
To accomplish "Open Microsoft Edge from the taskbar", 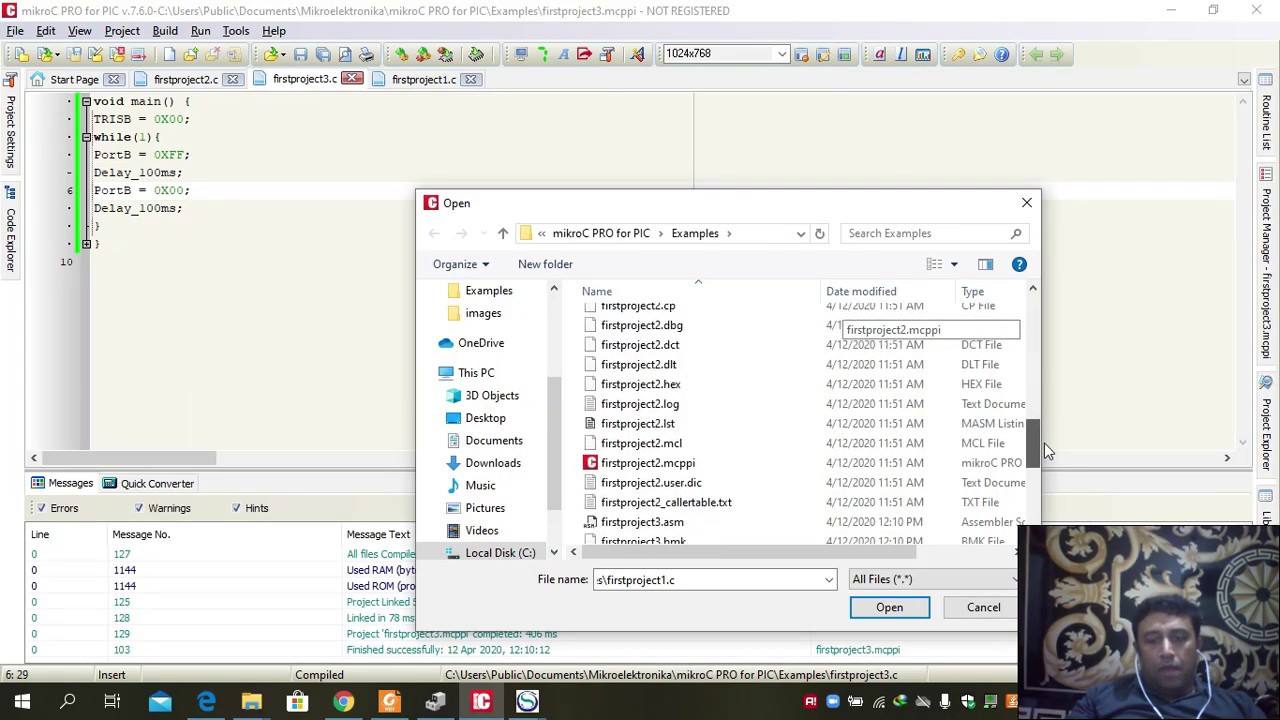I will coord(206,702).
